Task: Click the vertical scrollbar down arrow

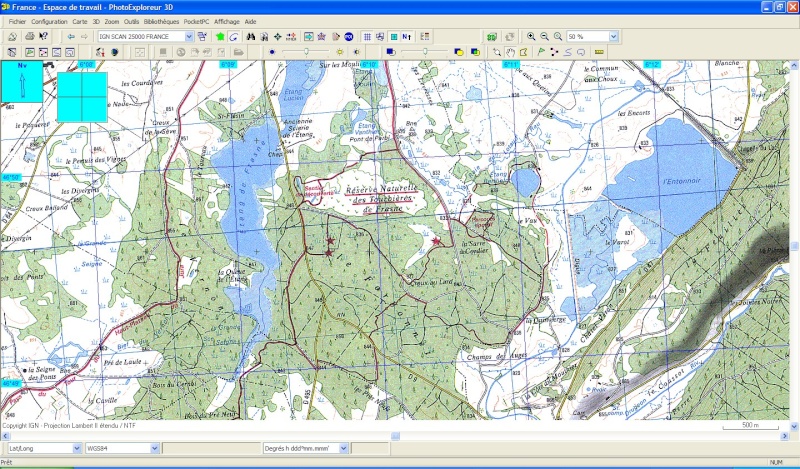Action: tap(794, 426)
